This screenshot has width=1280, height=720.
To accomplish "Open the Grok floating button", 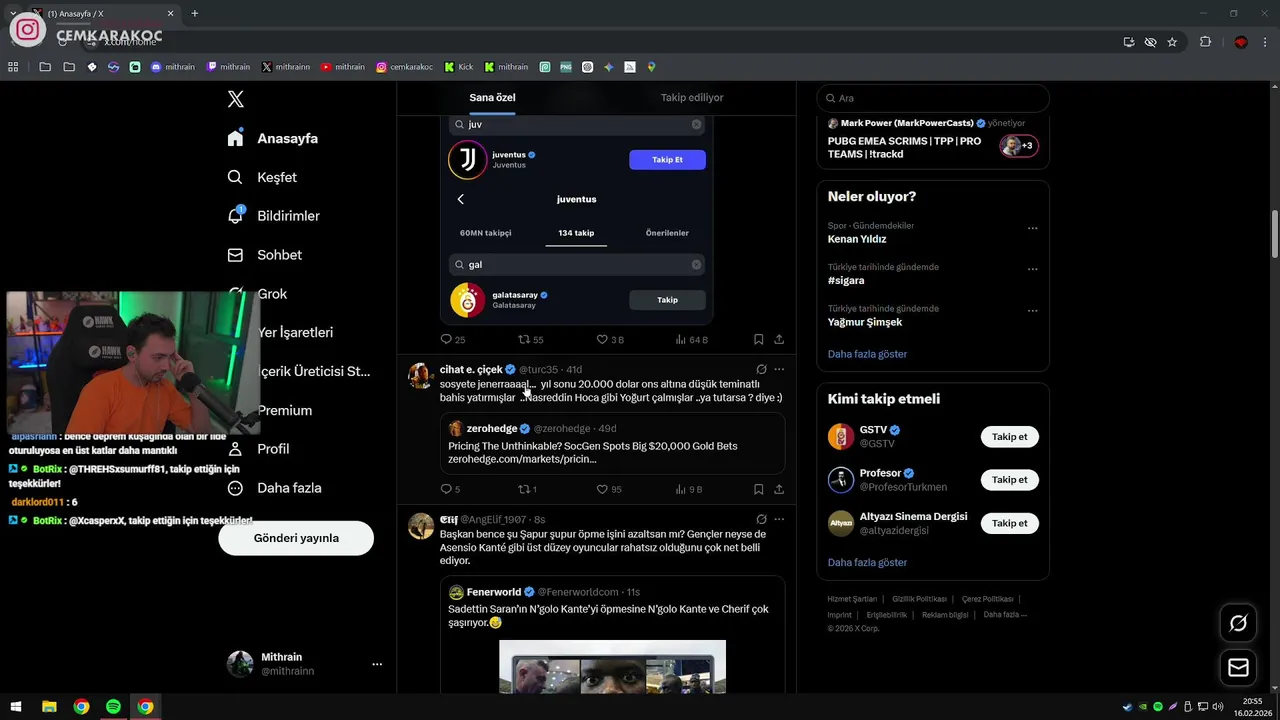I will (x=1238, y=623).
